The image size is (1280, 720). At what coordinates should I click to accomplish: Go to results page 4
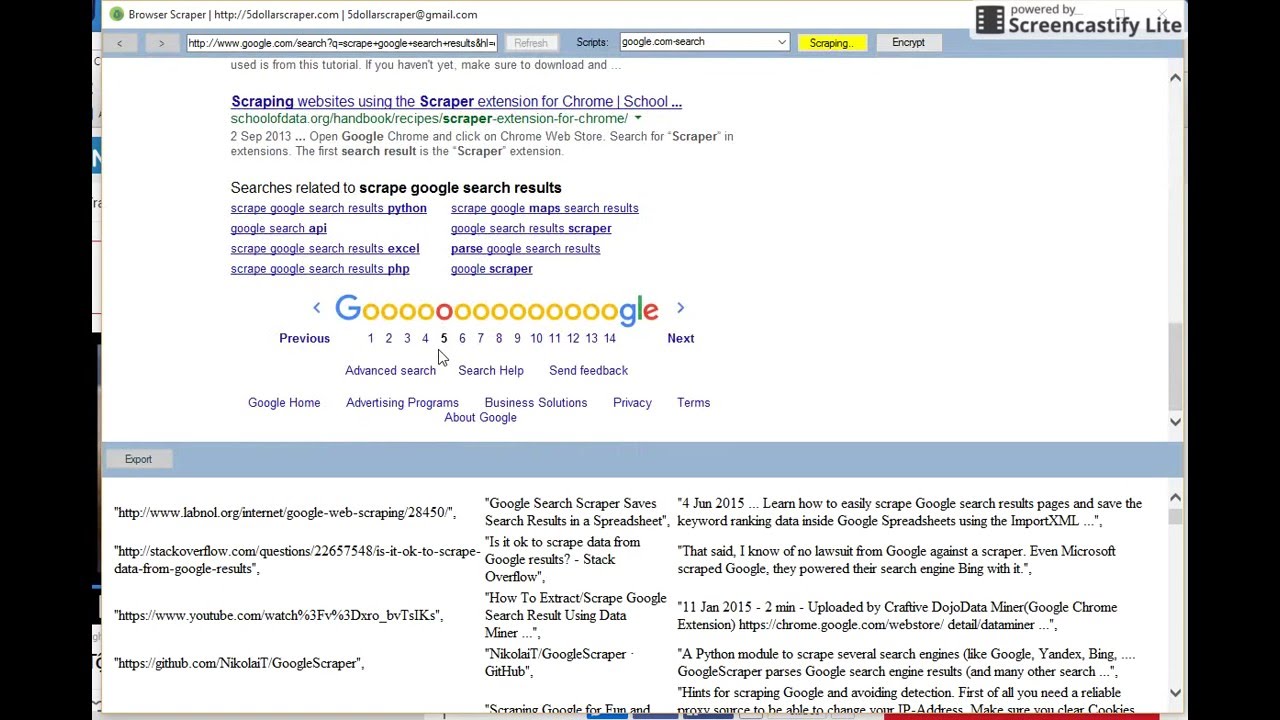tap(425, 338)
